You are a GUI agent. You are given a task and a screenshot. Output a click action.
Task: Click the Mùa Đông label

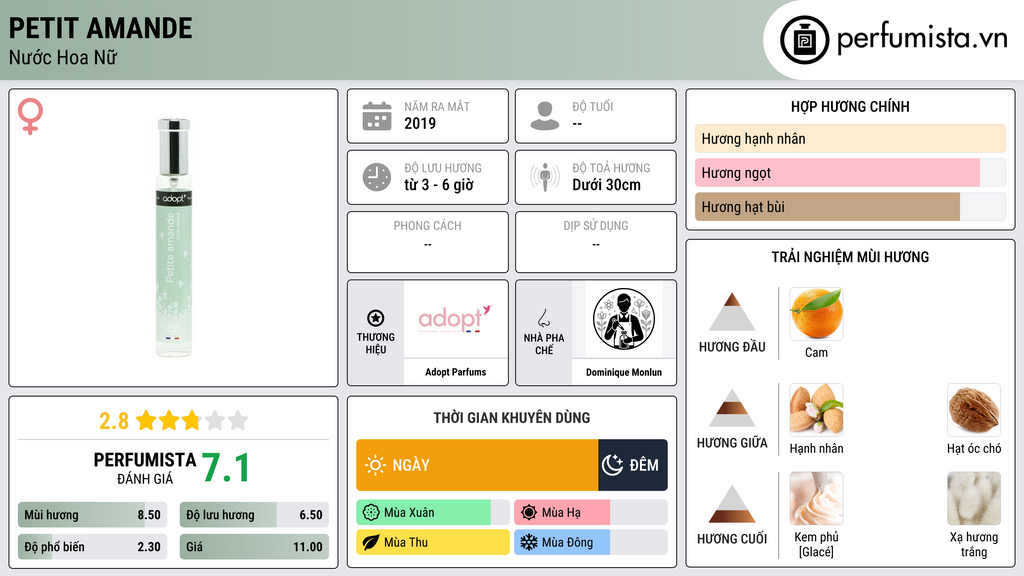coord(568,543)
